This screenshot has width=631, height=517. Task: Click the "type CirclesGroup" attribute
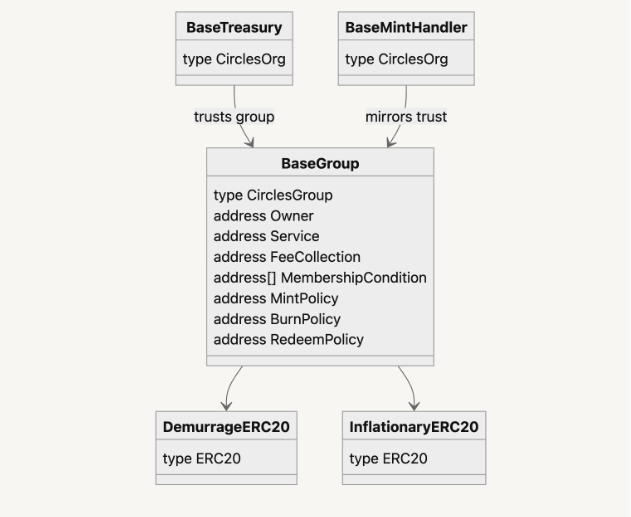coord(273,195)
